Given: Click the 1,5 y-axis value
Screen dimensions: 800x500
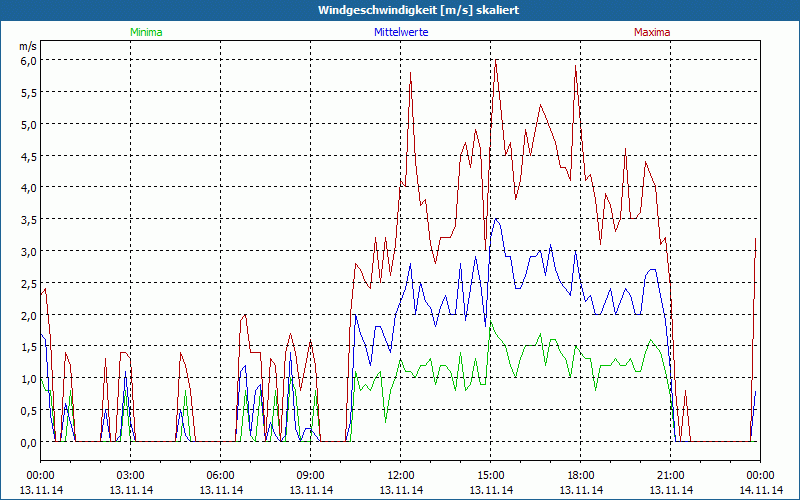Looking at the screenshot, I should point(28,347).
